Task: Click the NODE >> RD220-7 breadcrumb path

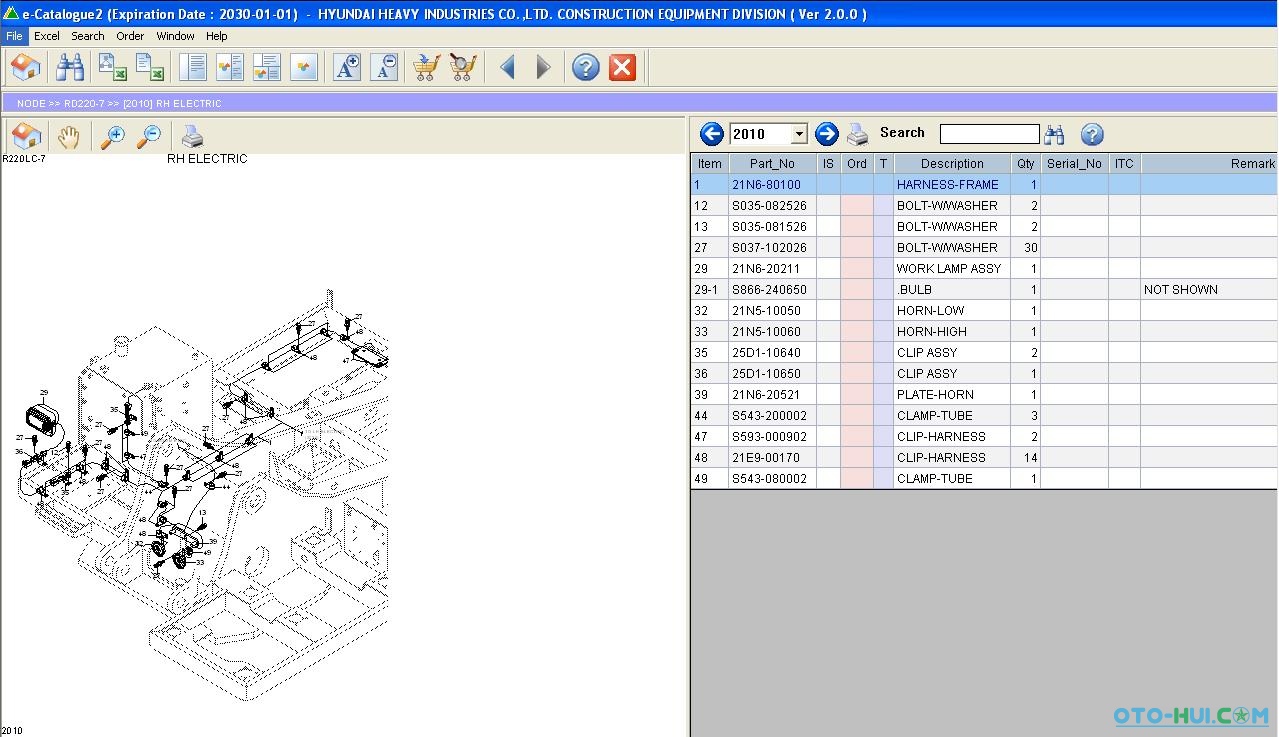Action: tap(119, 103)
